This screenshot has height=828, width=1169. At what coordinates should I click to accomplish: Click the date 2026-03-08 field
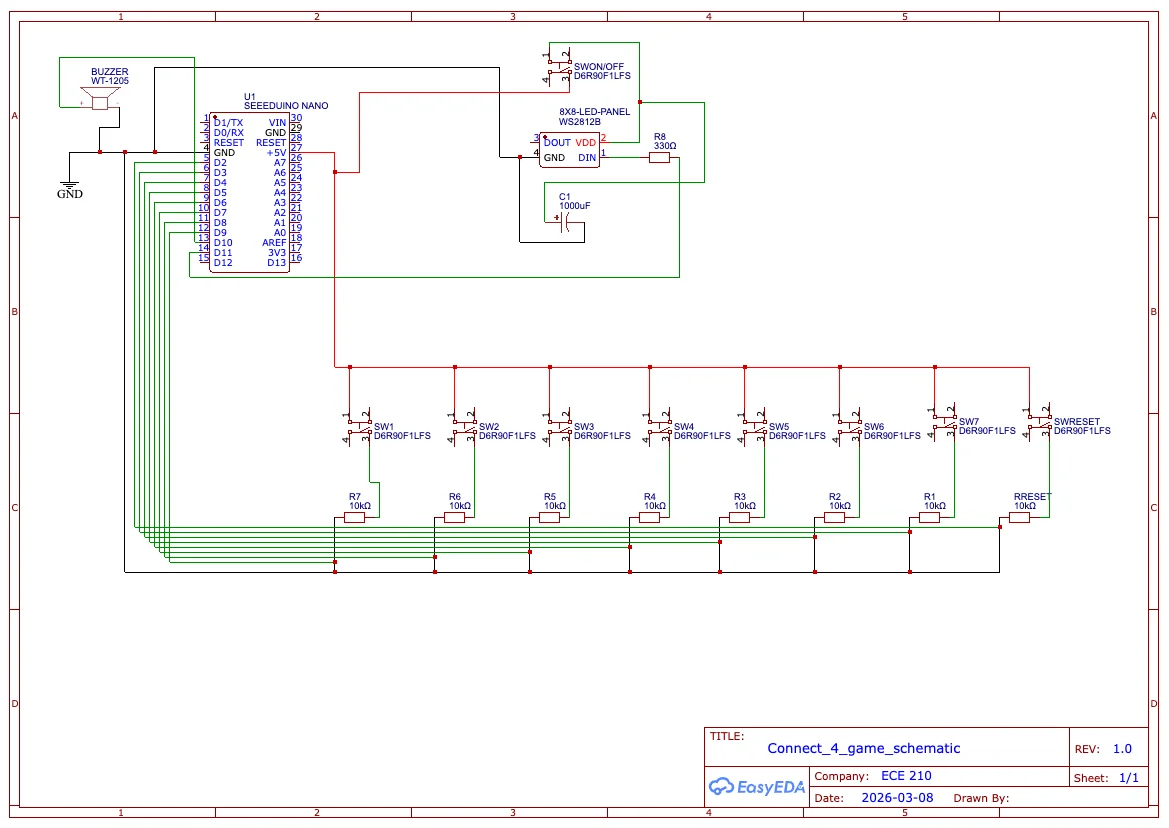(x=897, y=797)
